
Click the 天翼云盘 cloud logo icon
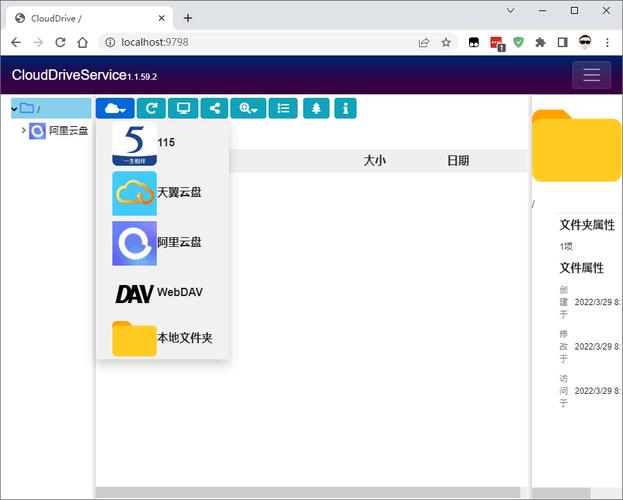click(x=134, y=194)
